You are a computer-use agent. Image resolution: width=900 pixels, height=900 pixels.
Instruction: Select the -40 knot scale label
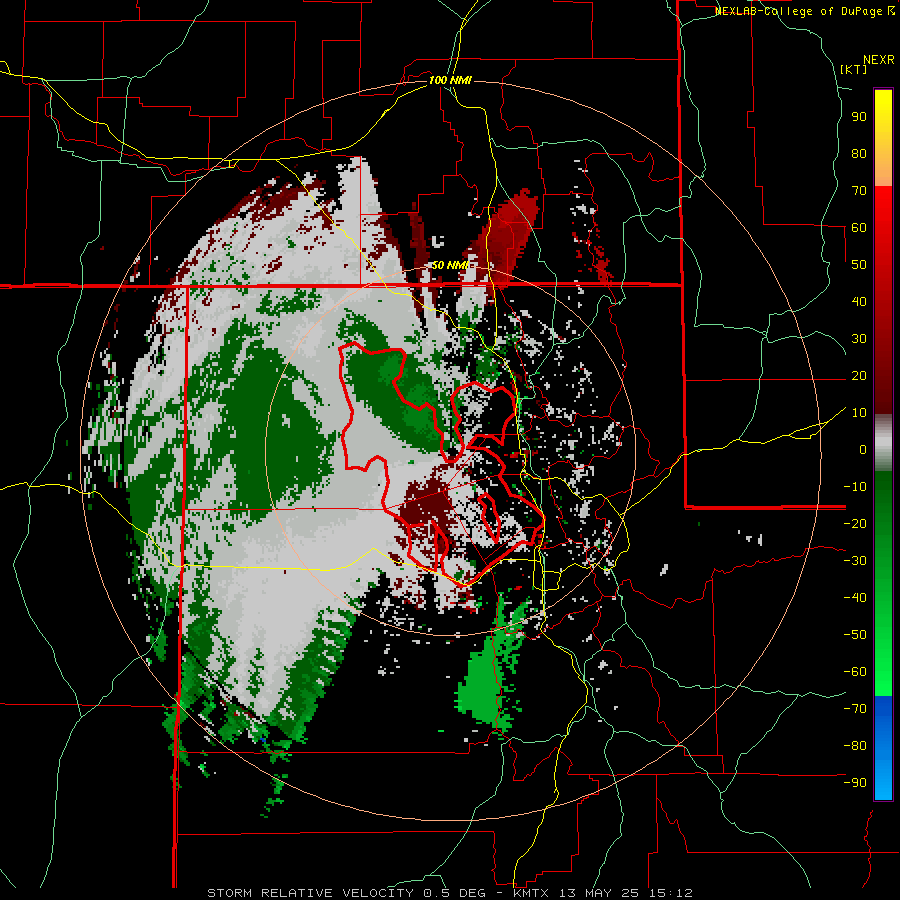855,598
